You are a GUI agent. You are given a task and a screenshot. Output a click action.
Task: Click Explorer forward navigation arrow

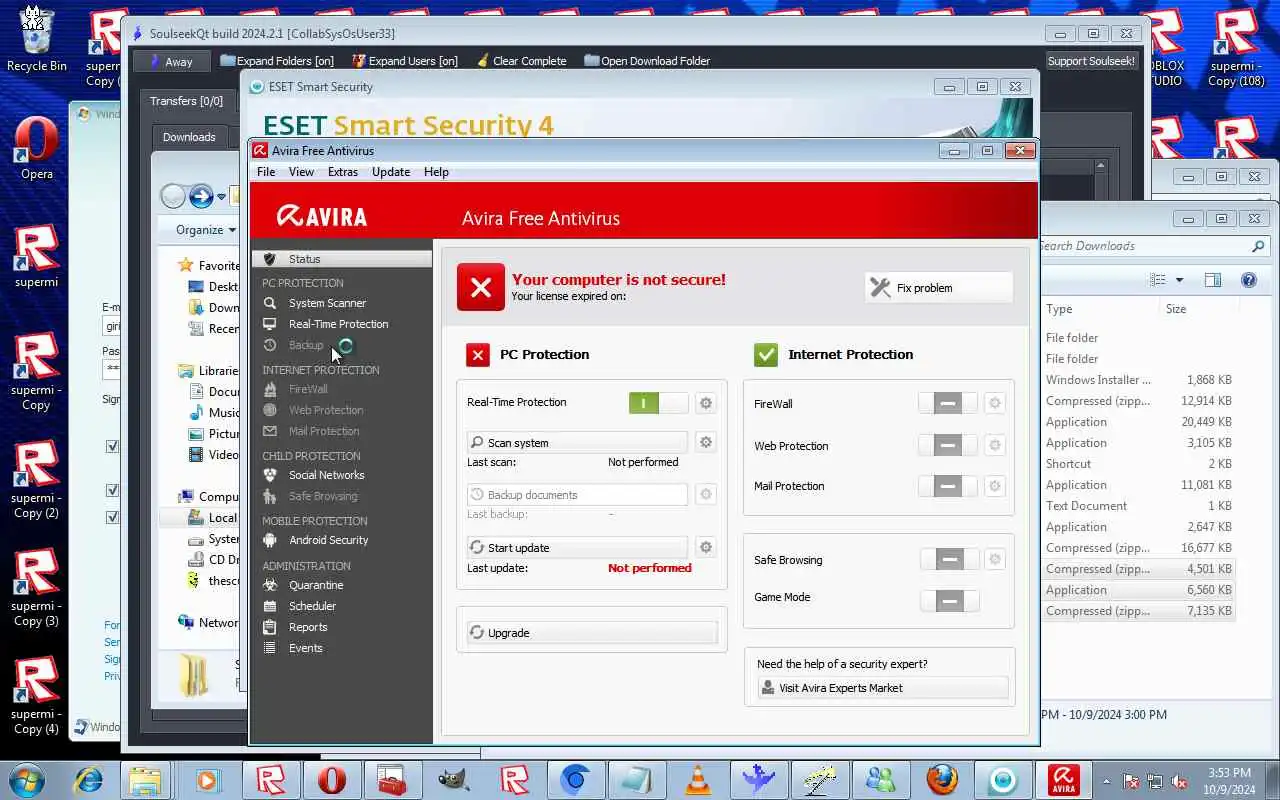click(201, 196)
